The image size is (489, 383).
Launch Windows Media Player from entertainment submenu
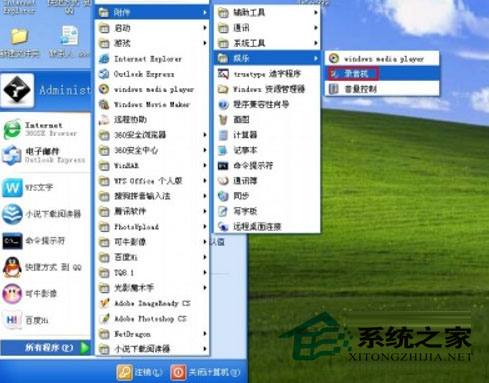point(382,59)
